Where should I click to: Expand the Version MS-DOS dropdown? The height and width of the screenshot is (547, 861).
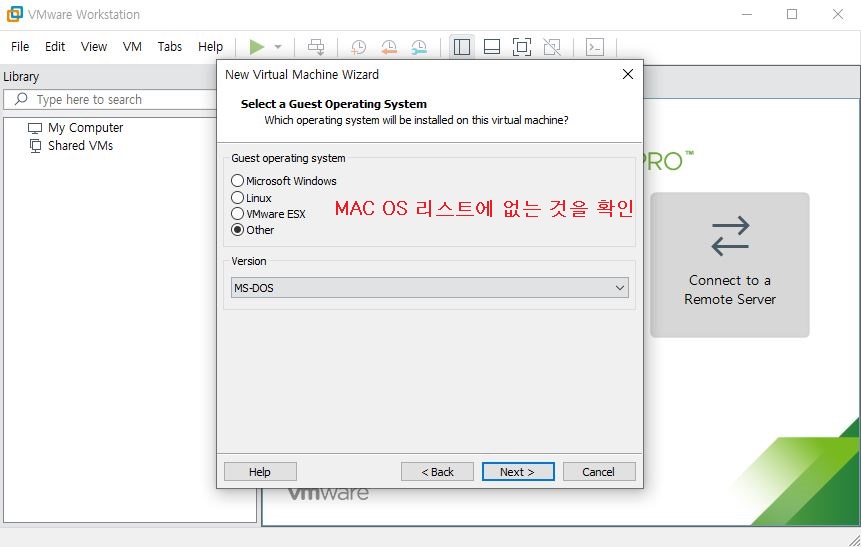click(430, 288)
